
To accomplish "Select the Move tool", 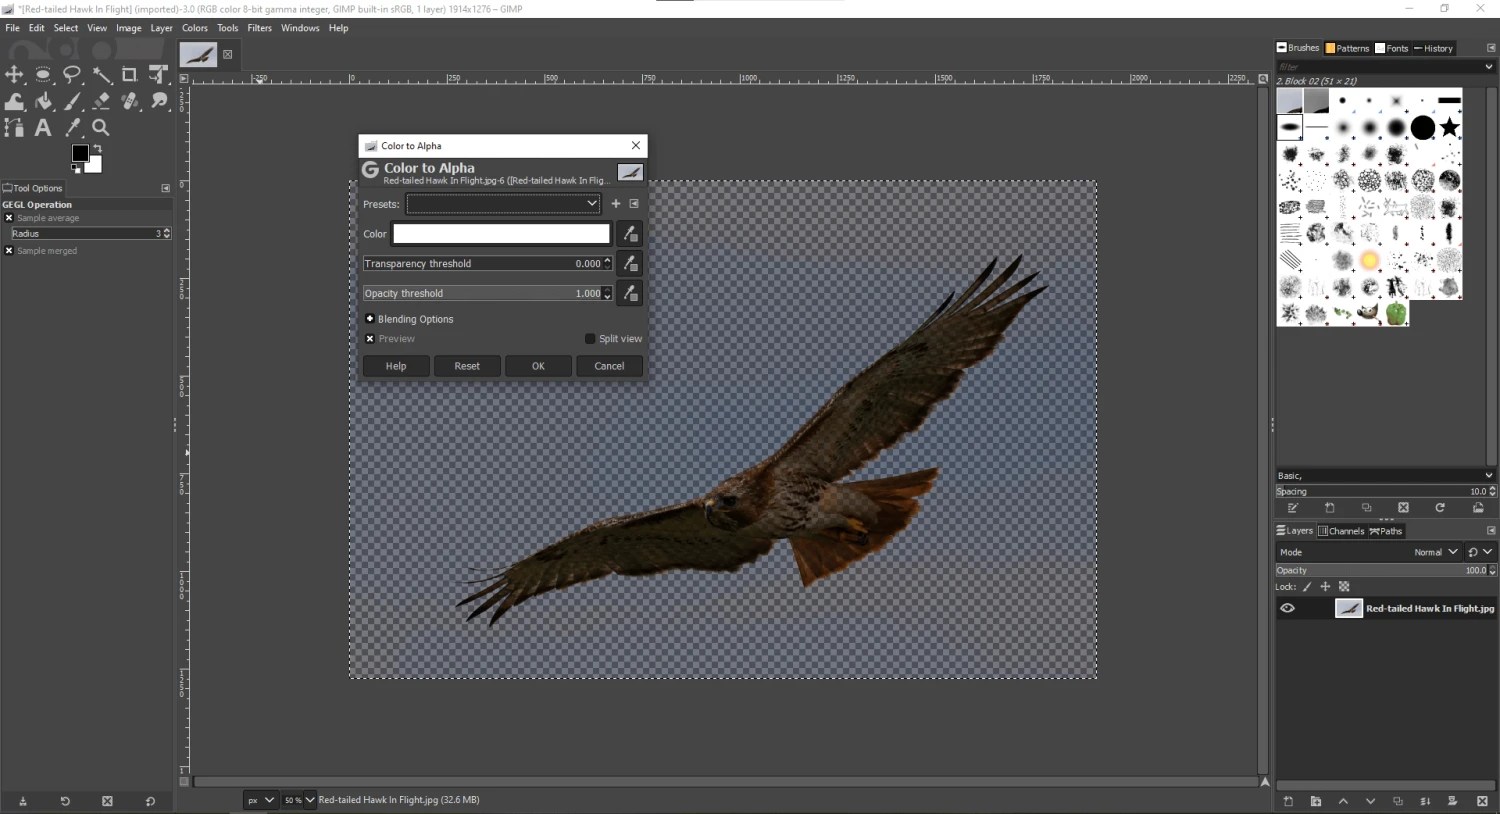I will 14,74.
